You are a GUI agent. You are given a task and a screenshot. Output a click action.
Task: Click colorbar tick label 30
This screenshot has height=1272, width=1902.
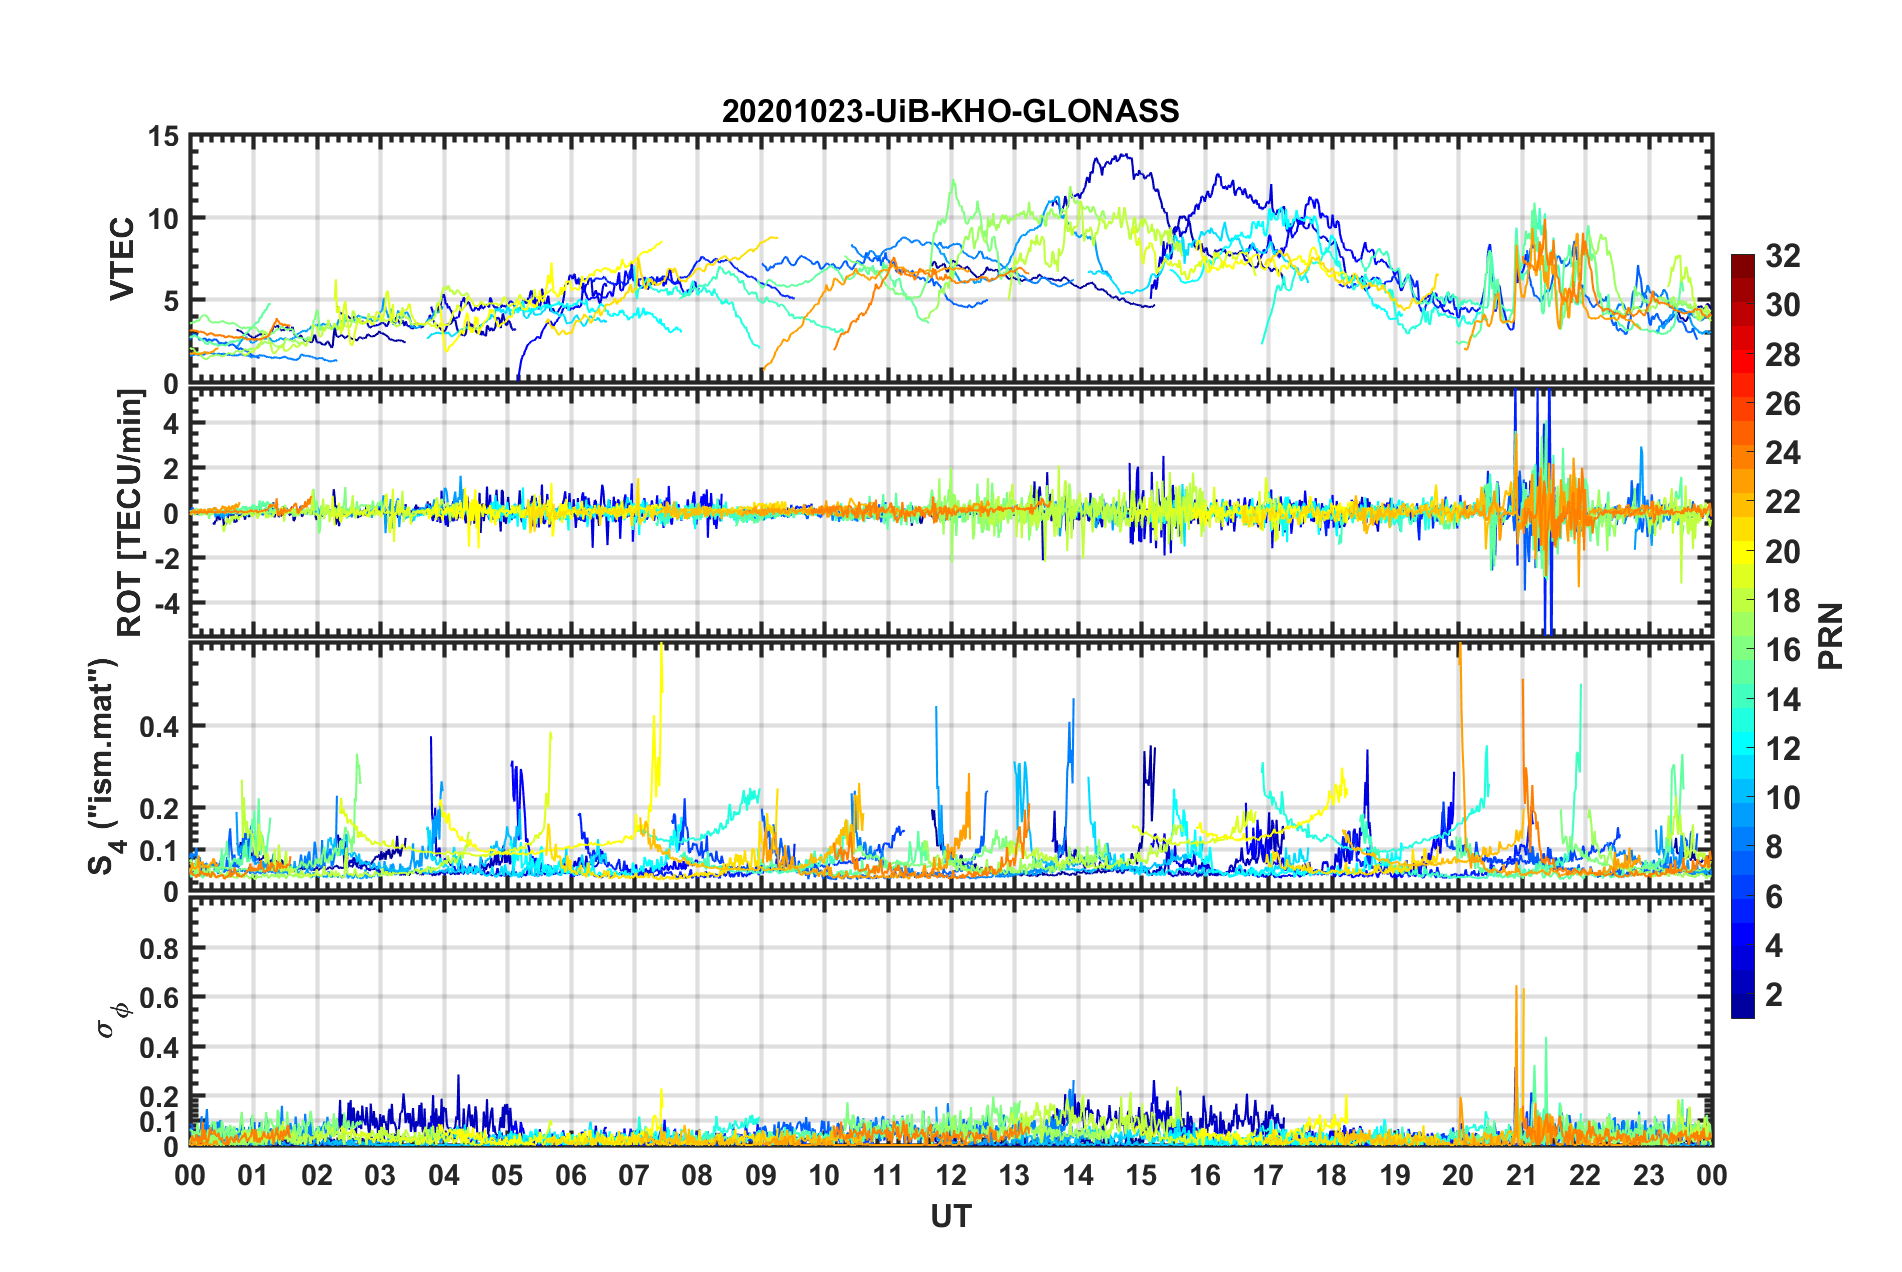[1782, 305]
